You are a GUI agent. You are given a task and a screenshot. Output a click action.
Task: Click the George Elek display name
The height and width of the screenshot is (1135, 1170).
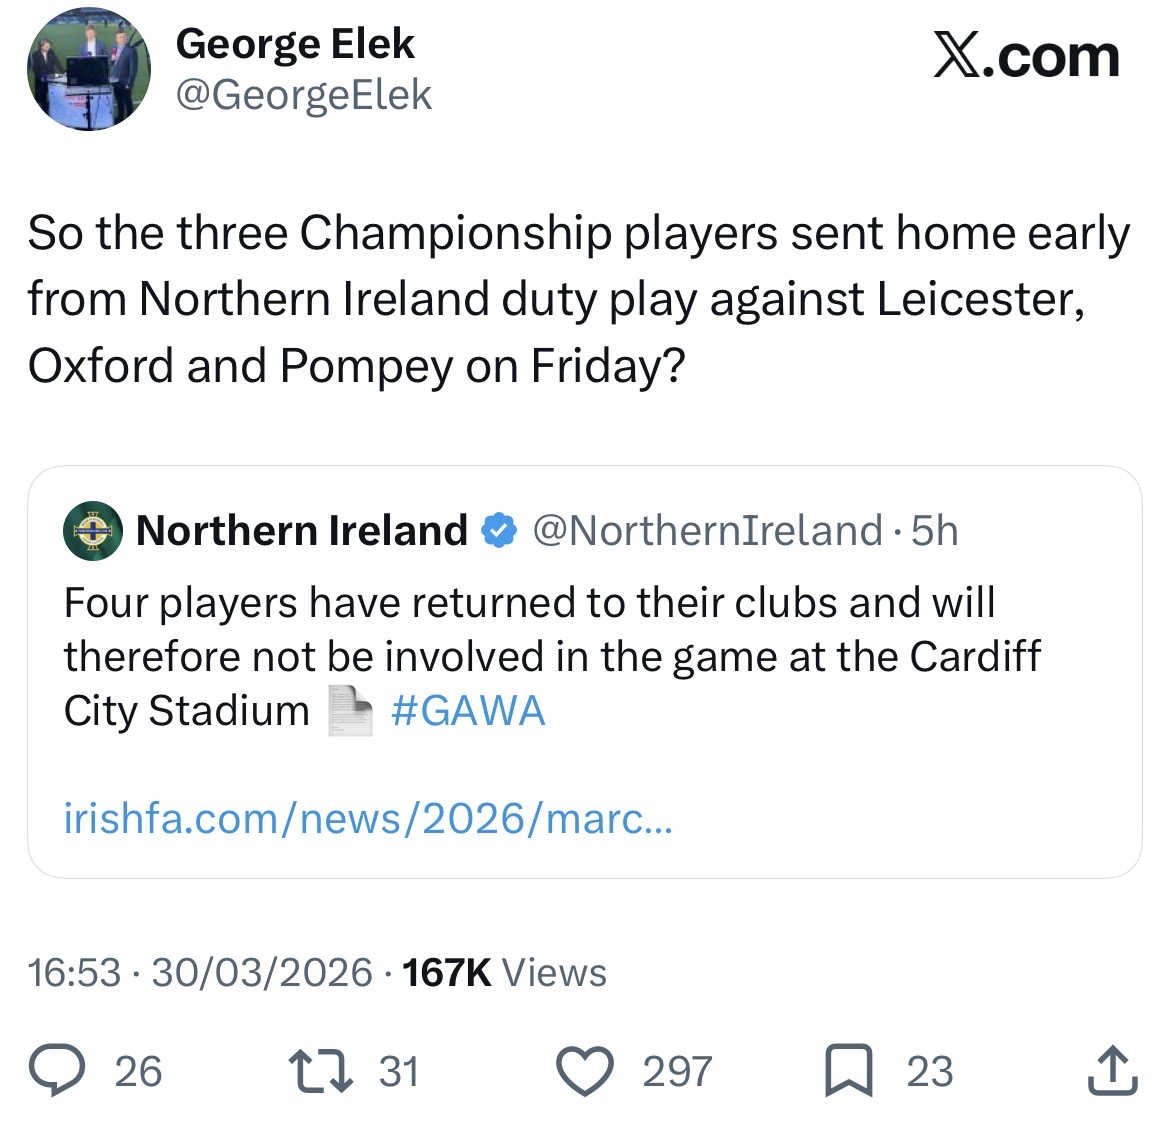point(295,44)
